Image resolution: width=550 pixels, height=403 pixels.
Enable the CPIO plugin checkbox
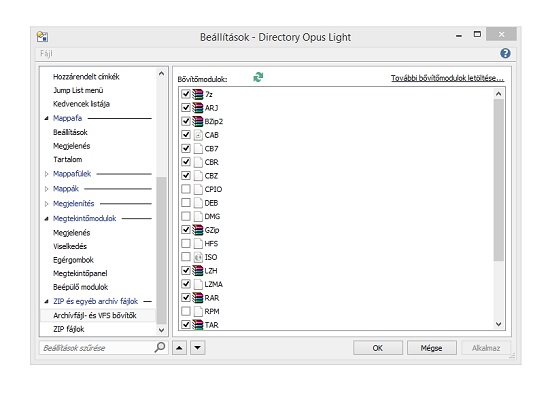[x=186, y=189]
